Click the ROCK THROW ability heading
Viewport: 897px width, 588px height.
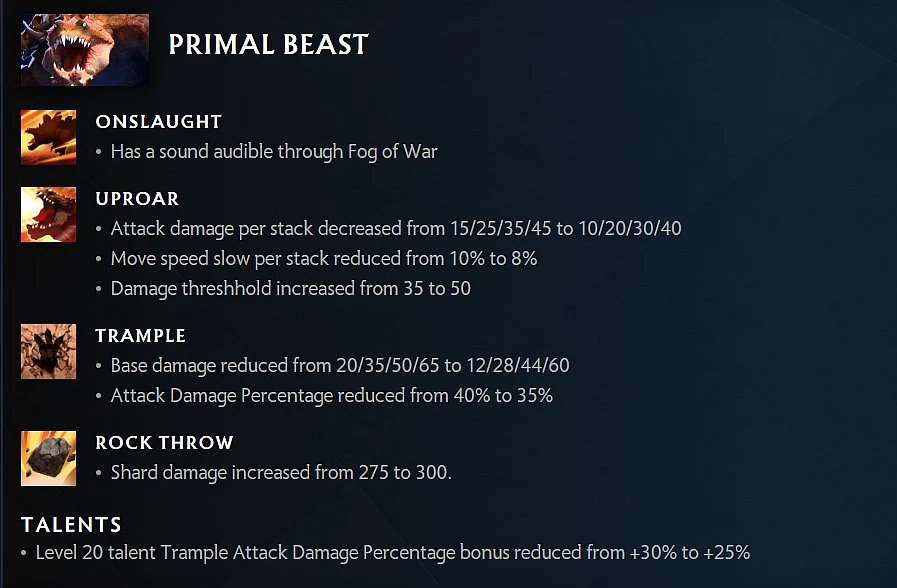point(164,442)
